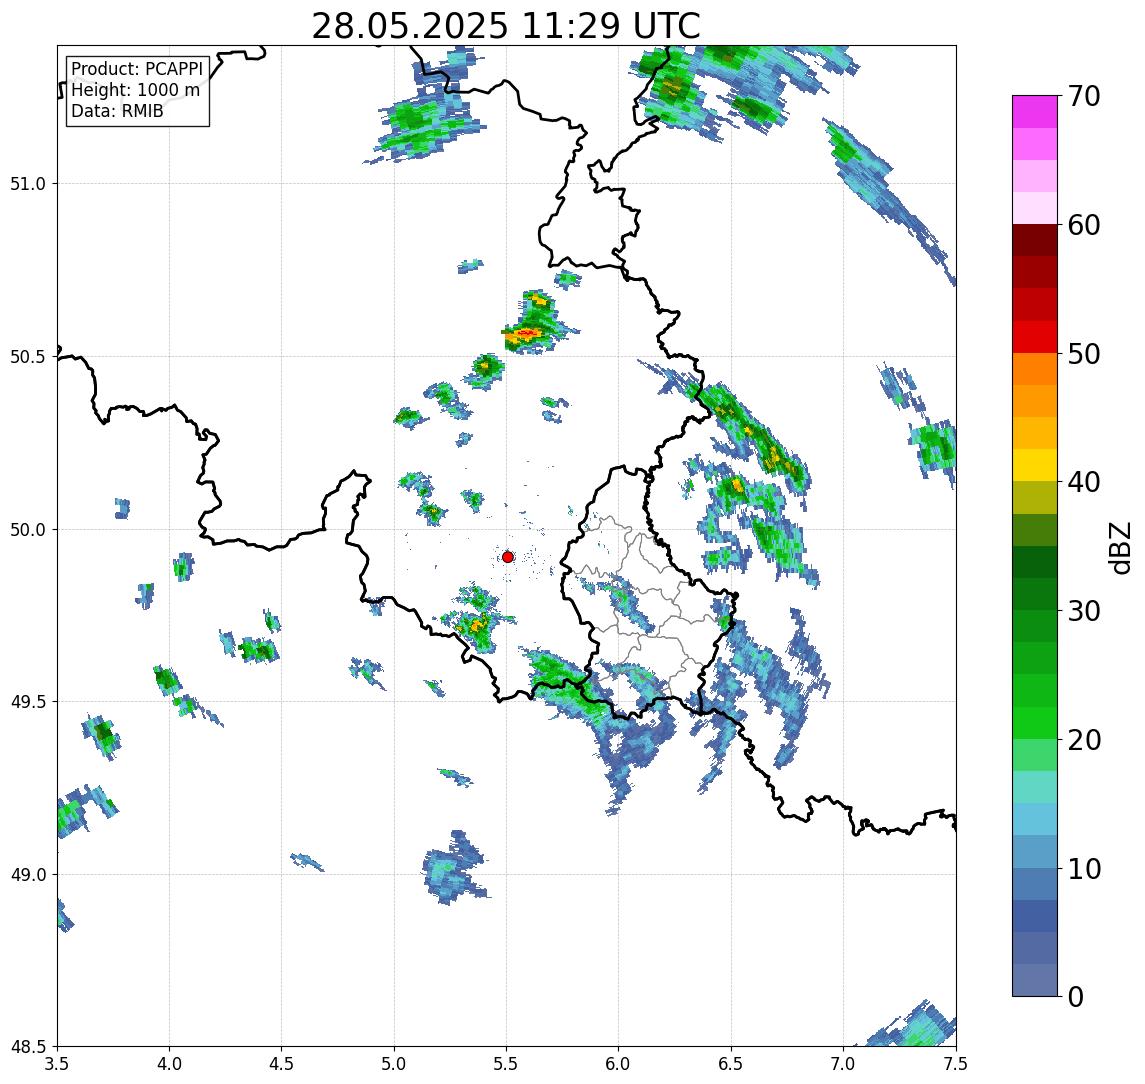Click the colorbar tick label 20
The height and width of the screenshot is (1084, 1145).
point(1084,739)
